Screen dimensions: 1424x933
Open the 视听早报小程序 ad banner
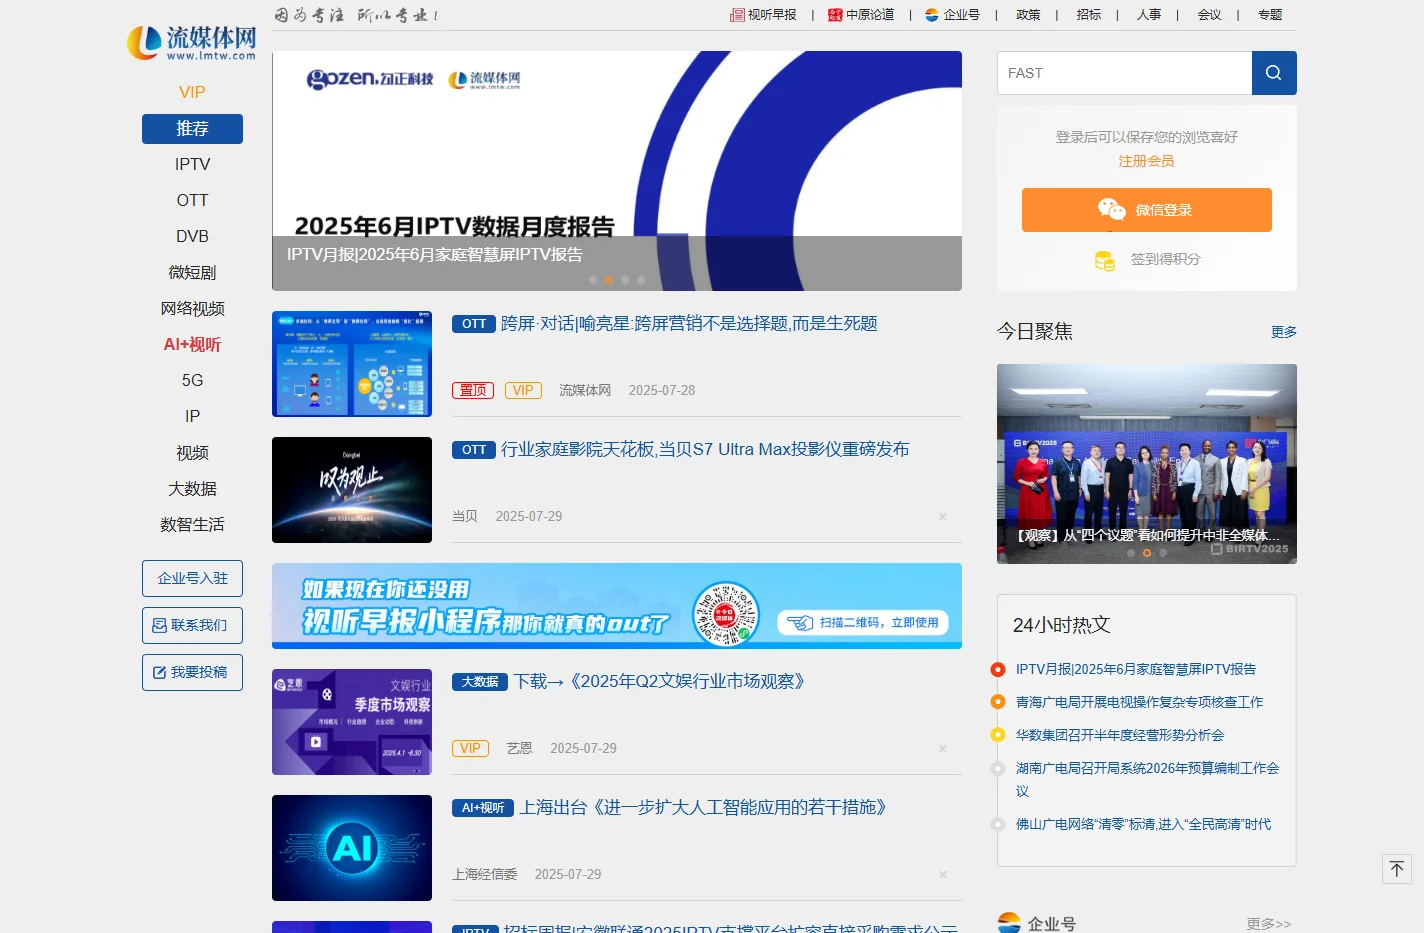(617, 606)
